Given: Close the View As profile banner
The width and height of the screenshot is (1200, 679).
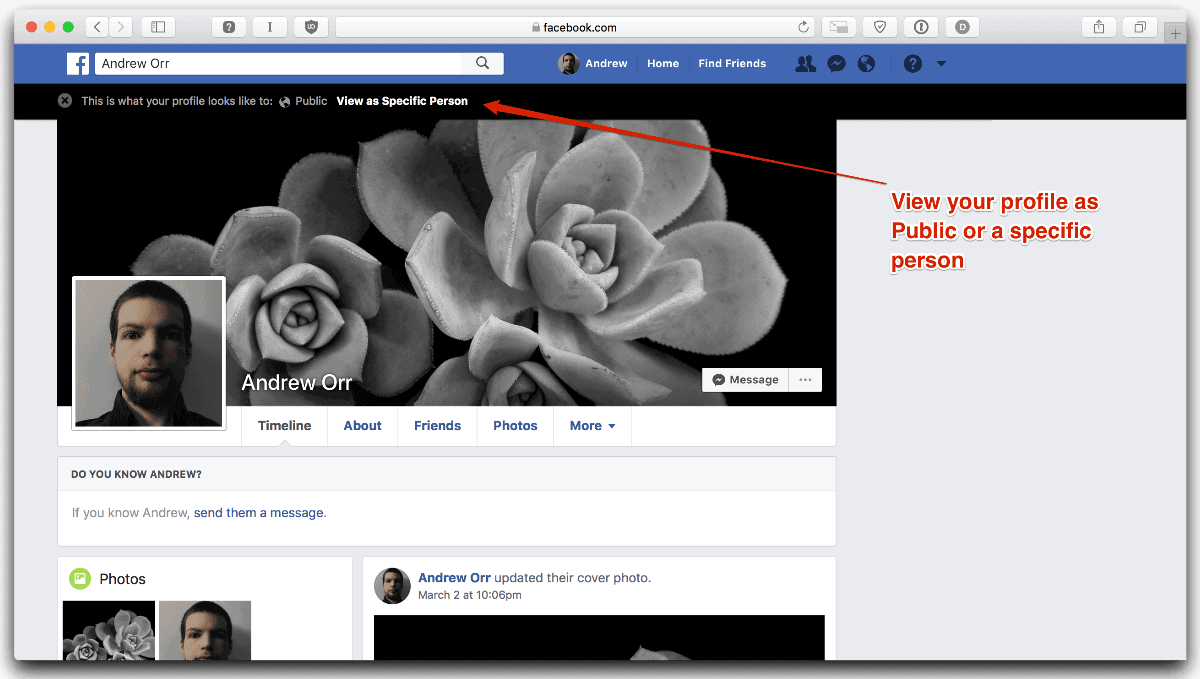Looking at the screenshot, I should tap(65, 101).
